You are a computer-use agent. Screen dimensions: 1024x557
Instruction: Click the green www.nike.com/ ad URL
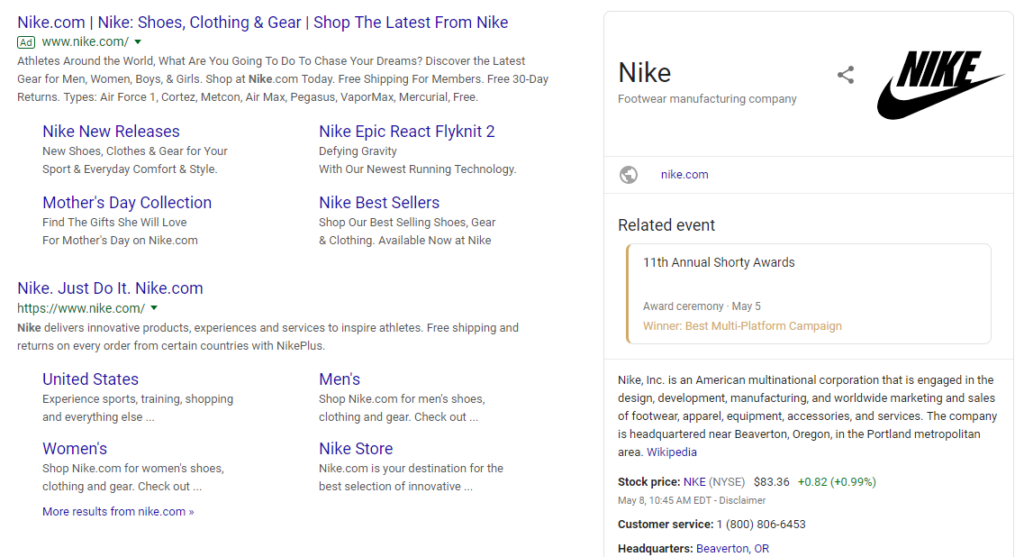click(x=86, y=42)
